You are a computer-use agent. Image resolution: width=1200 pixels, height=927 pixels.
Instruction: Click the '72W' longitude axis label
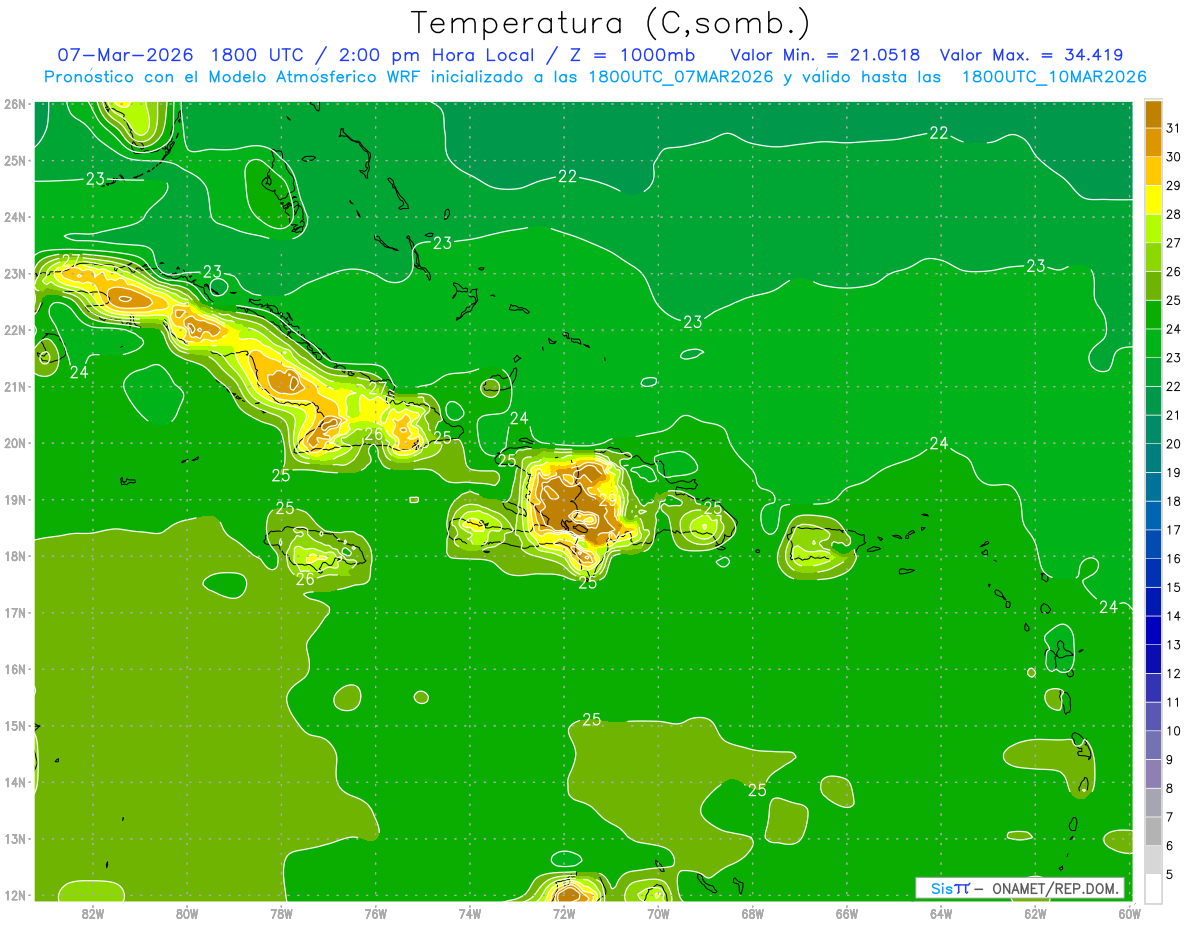[564, 913]
